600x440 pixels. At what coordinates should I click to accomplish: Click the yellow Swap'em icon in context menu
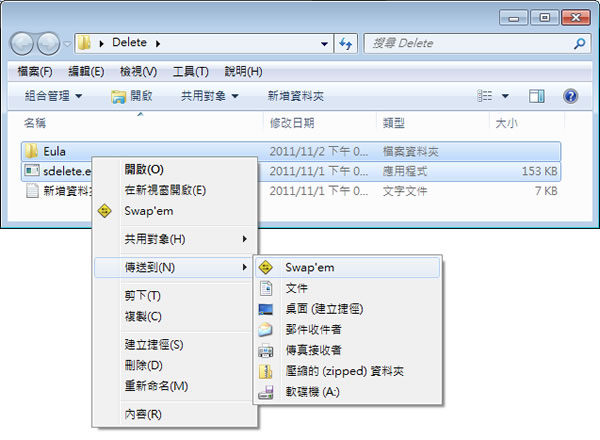click(x=104, y=211)
